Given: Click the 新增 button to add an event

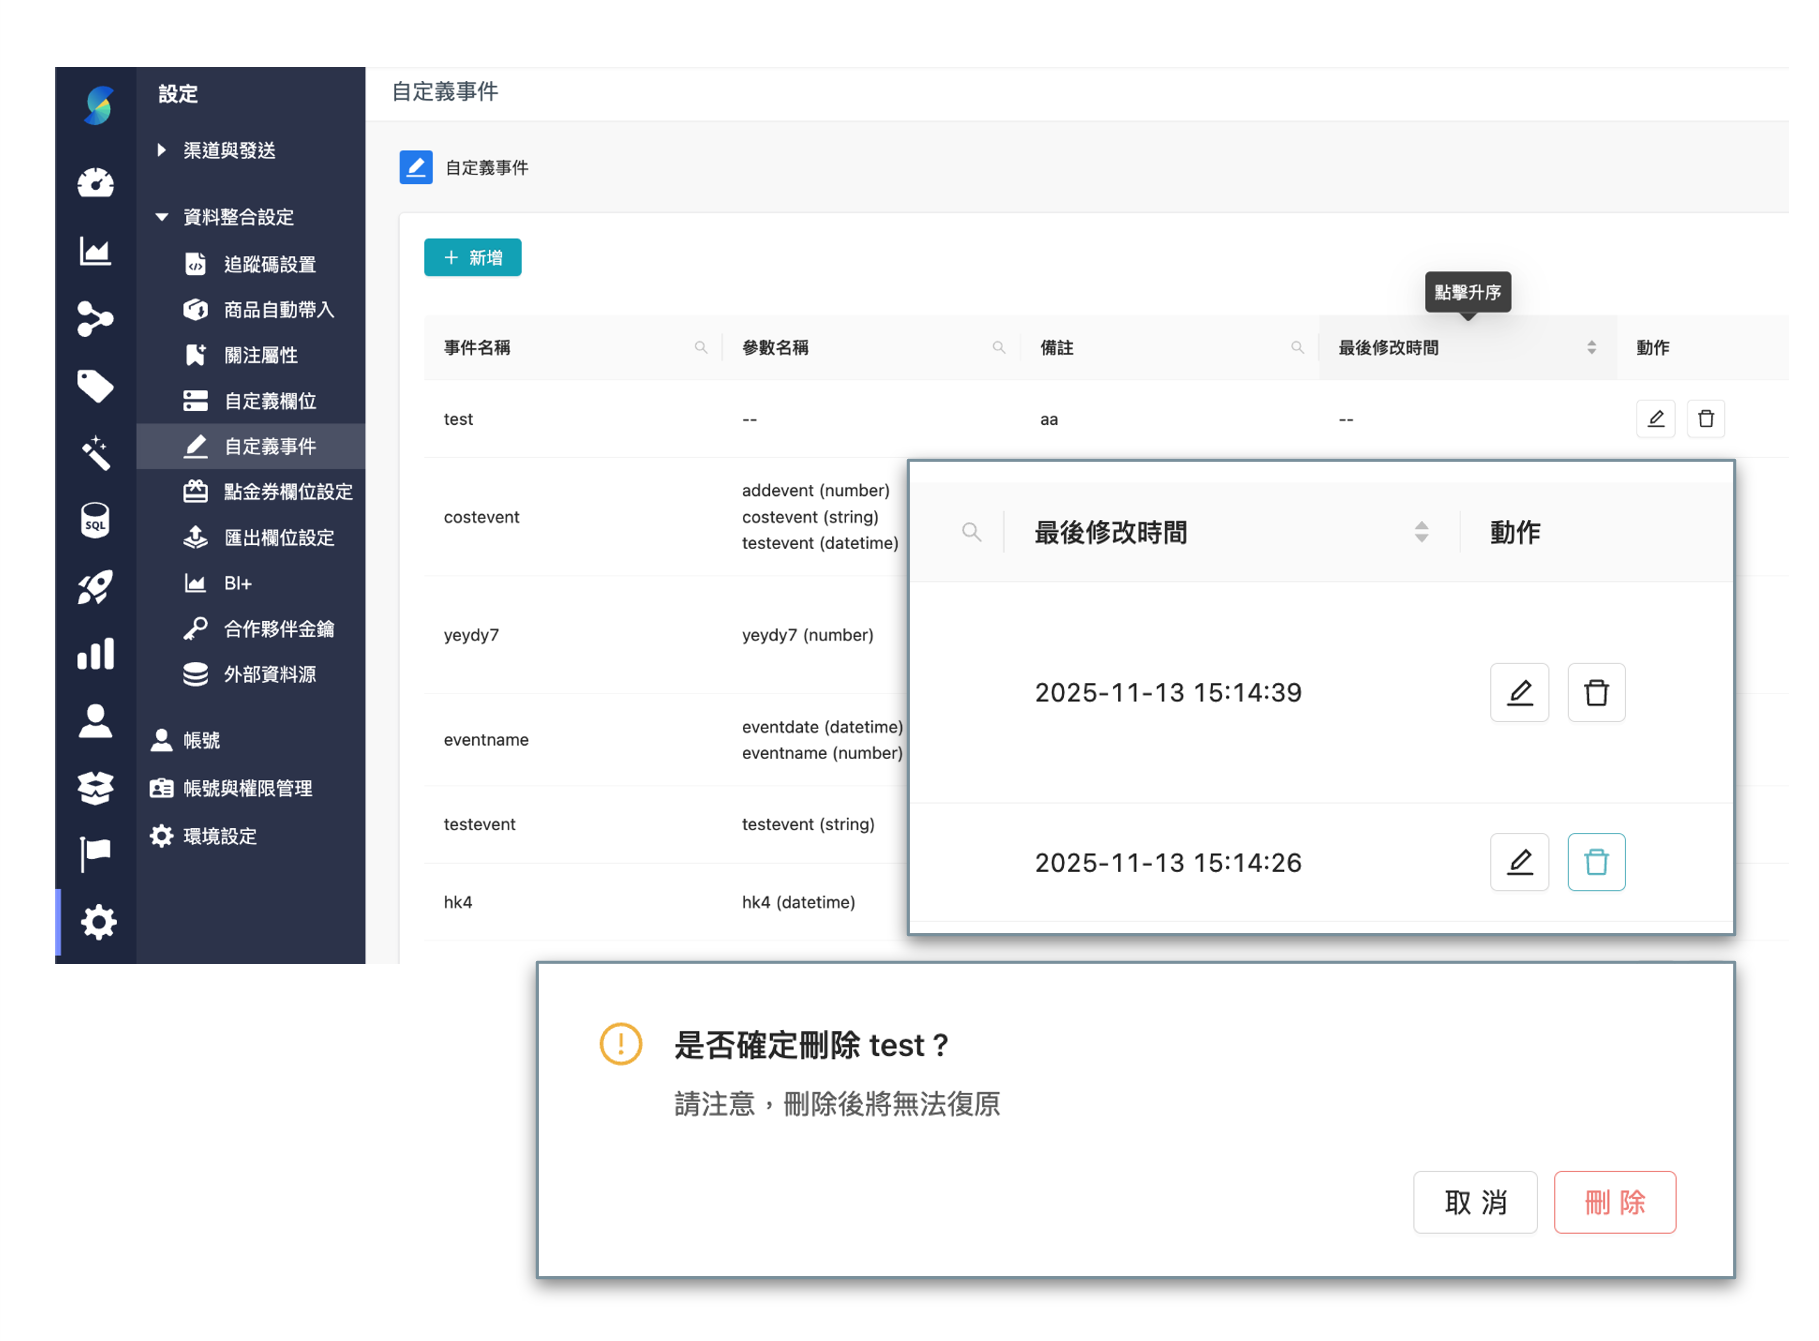Looking at the screenshot, I should point(472,257).
